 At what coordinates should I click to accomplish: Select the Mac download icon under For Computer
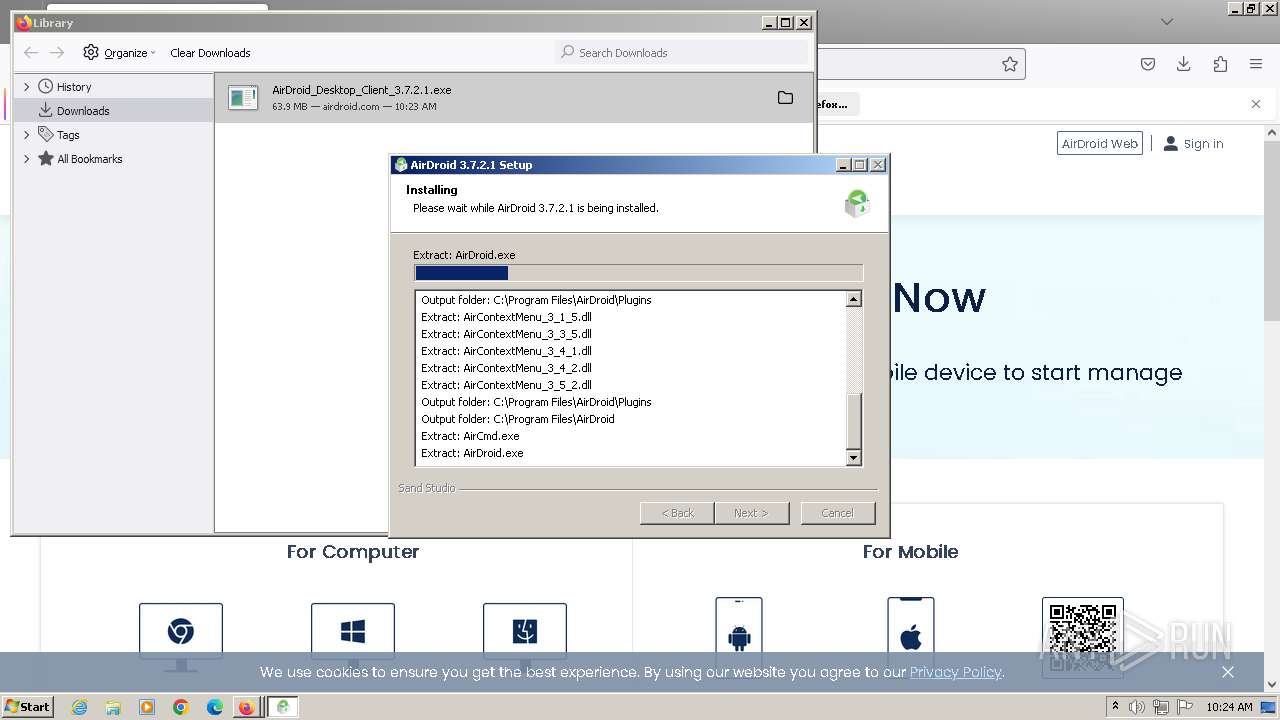[525, 636]
